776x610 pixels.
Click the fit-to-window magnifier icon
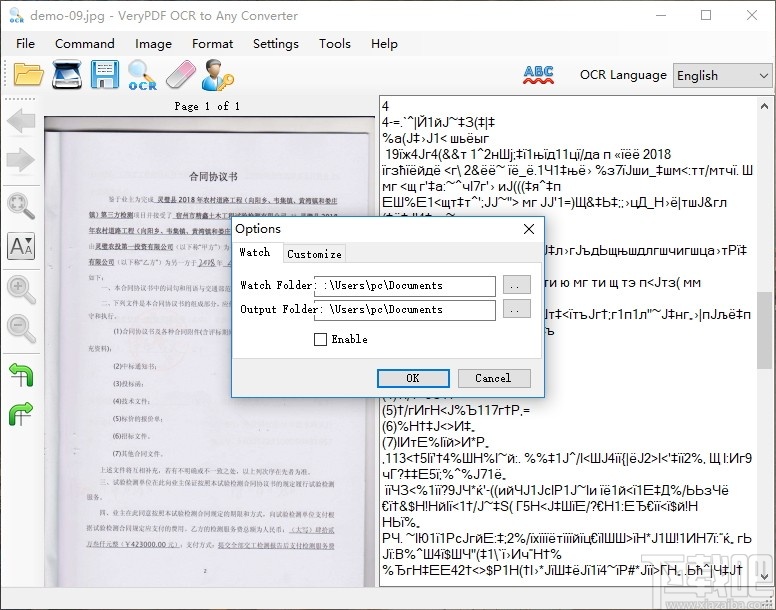pyautogui.click(x=21, y=206)
